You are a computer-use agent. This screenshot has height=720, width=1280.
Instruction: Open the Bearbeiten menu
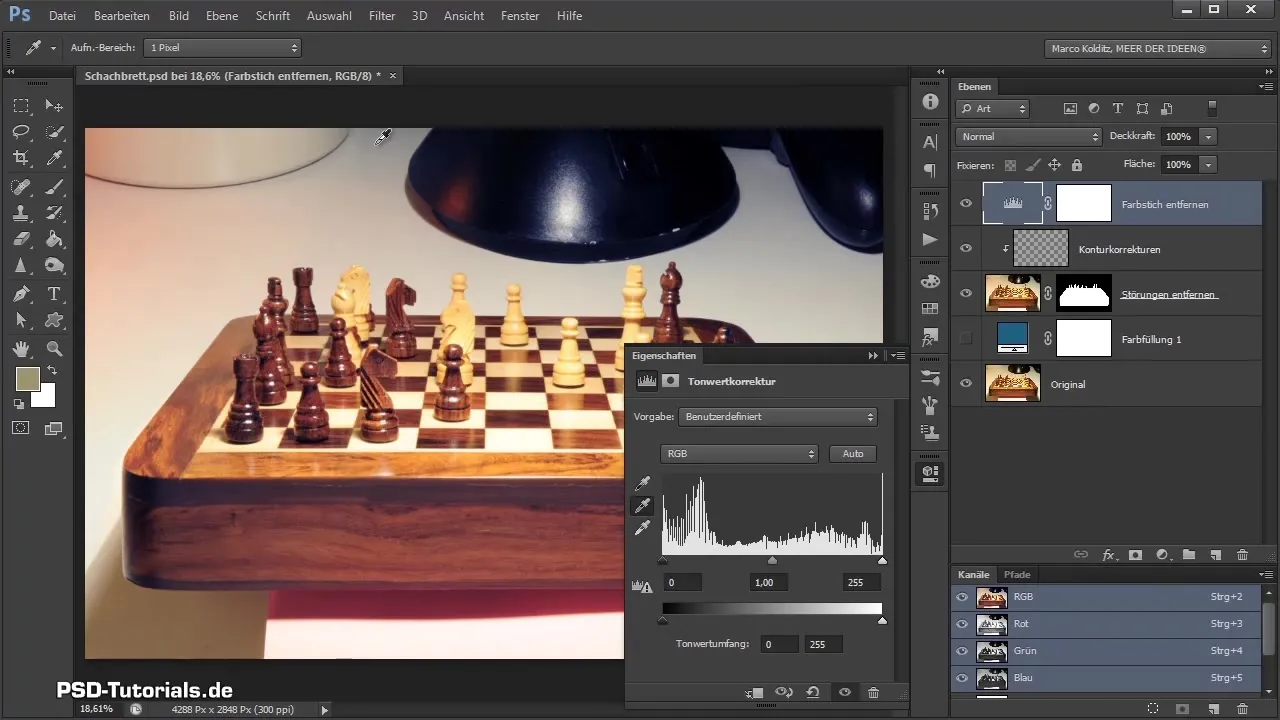[x=121, y=16]
